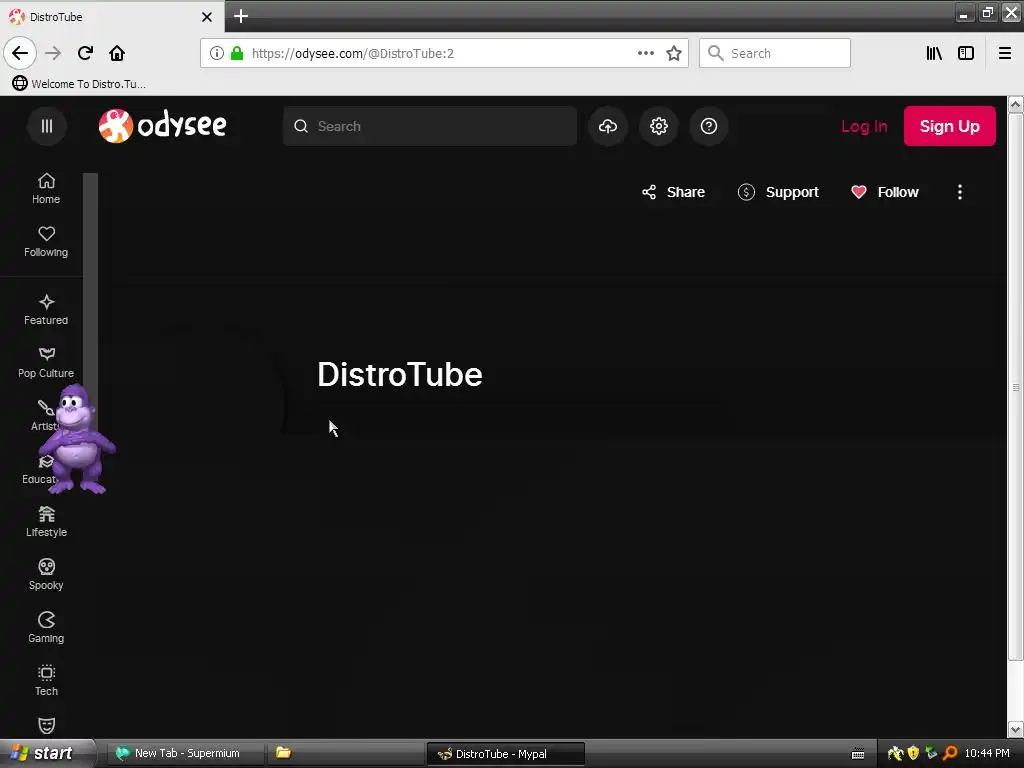The image size is (1024, 768).
Task: Open the folder taskbar item
Action: (345, 753)
